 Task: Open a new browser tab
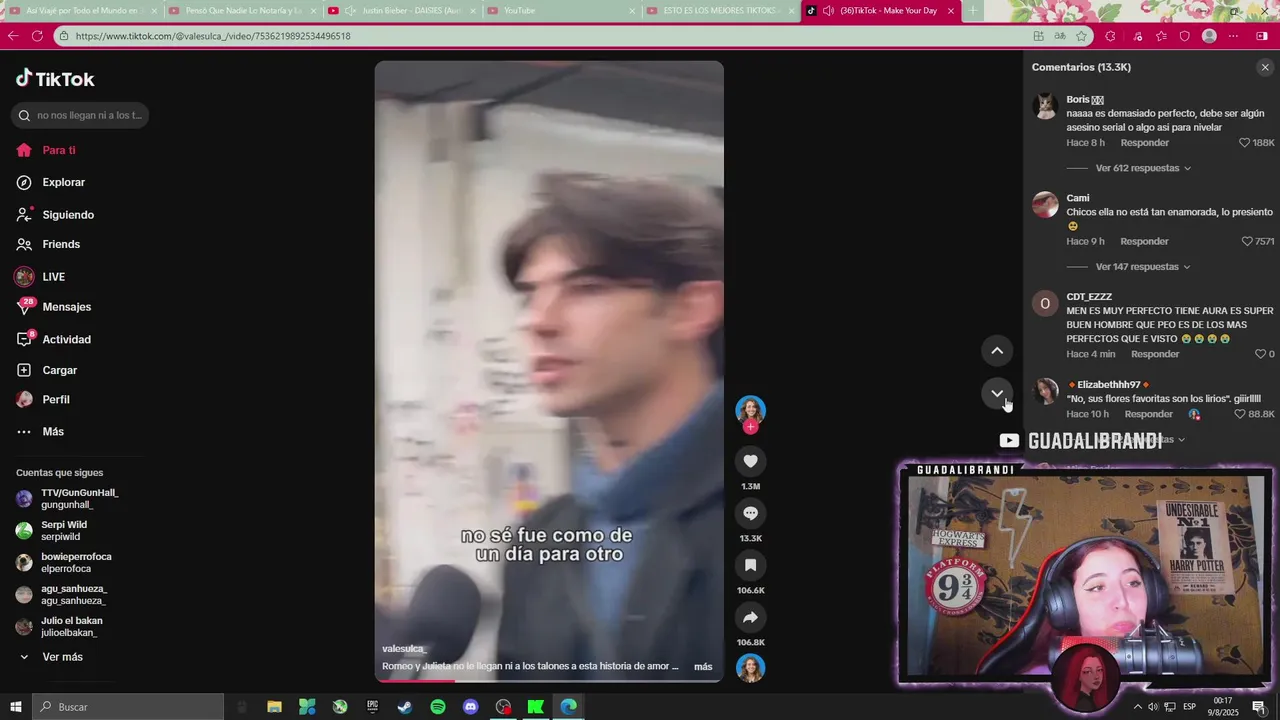(973, 11)
